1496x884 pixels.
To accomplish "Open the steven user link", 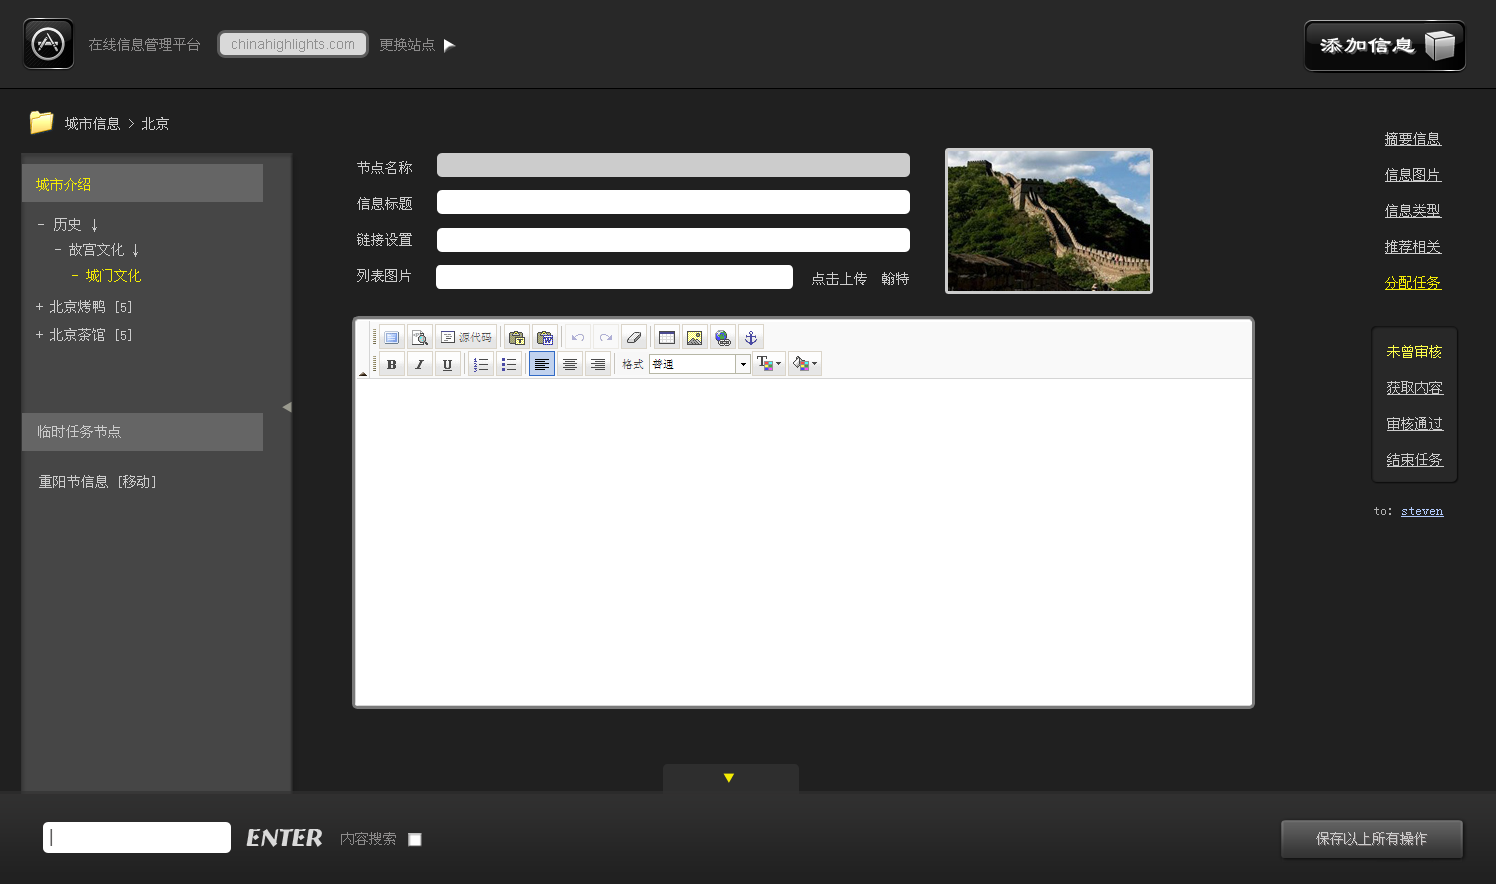I will (x=1421, y=511).
